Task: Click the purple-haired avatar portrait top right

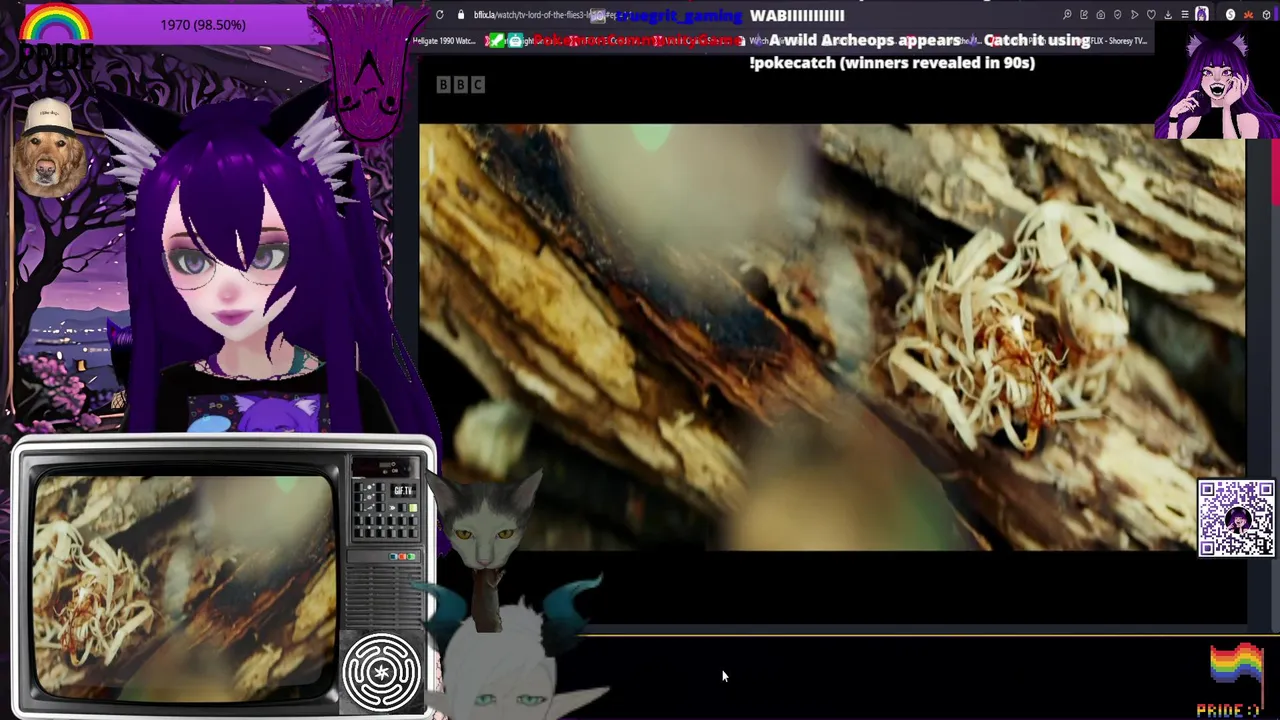Action: [1216, 85]
